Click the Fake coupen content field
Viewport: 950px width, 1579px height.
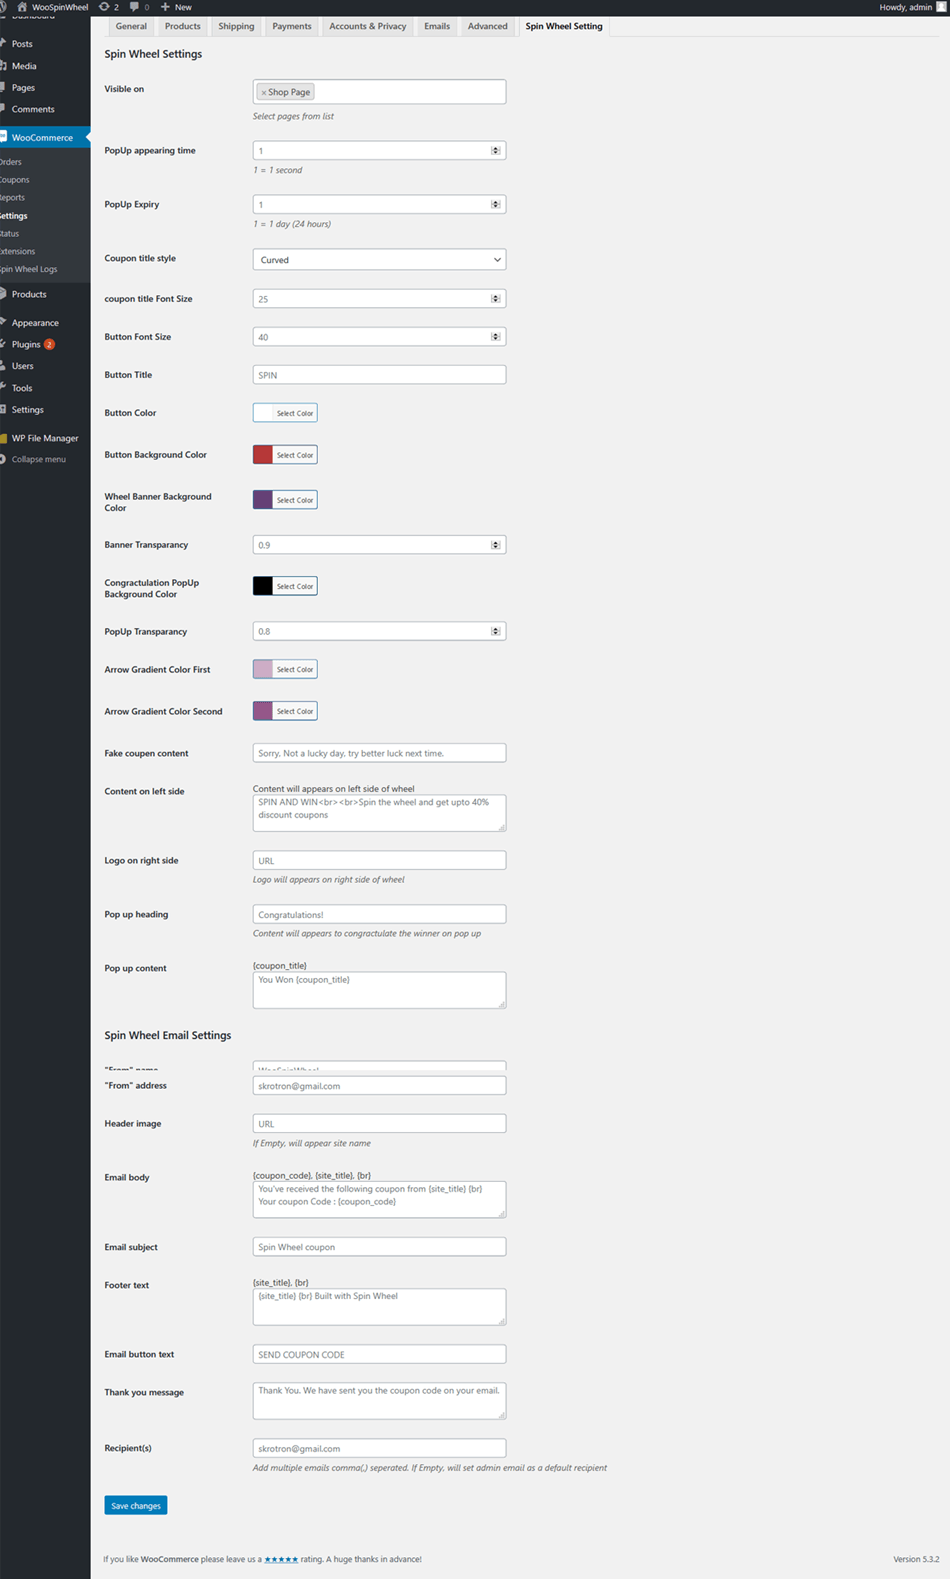click(x=379, y=753)
